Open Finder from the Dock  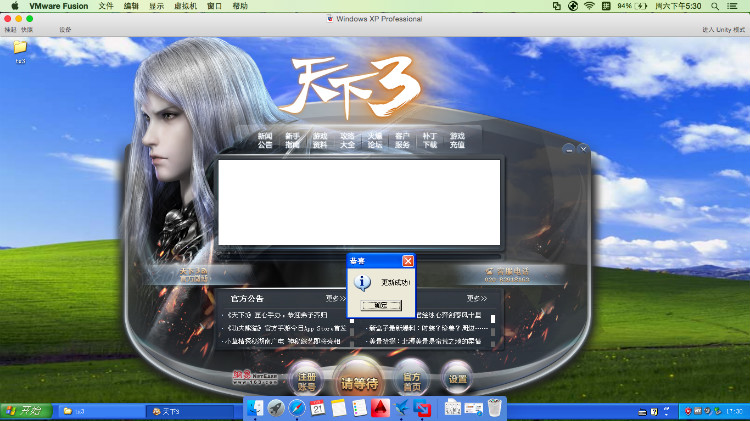coord(255,408)
